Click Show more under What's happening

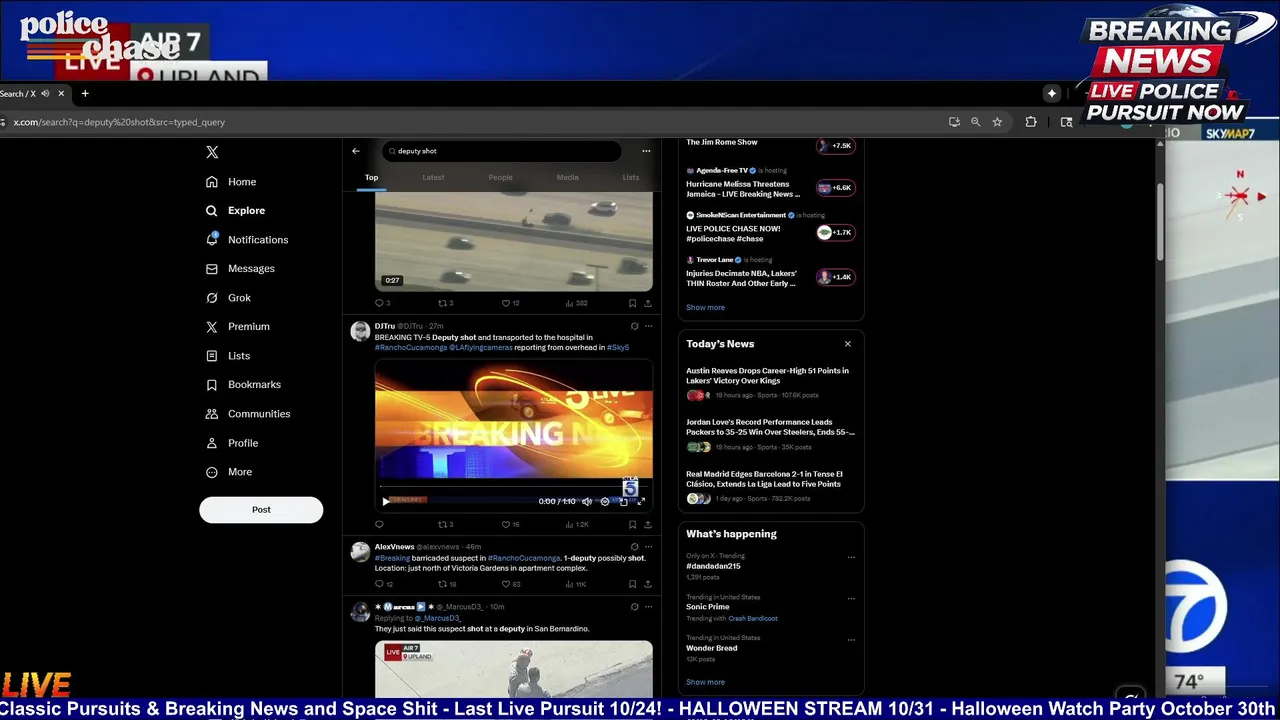tap(705, 682)
